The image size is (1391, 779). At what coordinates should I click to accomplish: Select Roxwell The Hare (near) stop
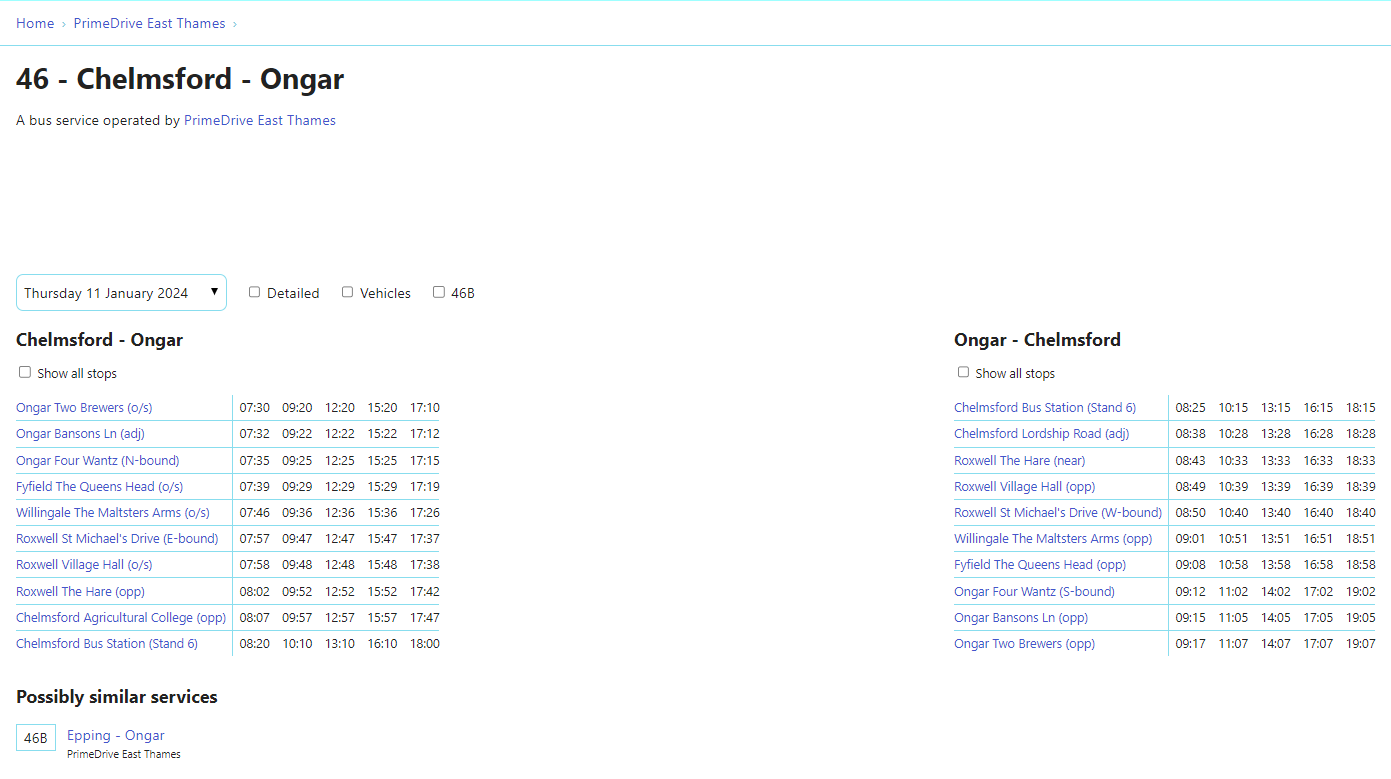[1019, 461]
